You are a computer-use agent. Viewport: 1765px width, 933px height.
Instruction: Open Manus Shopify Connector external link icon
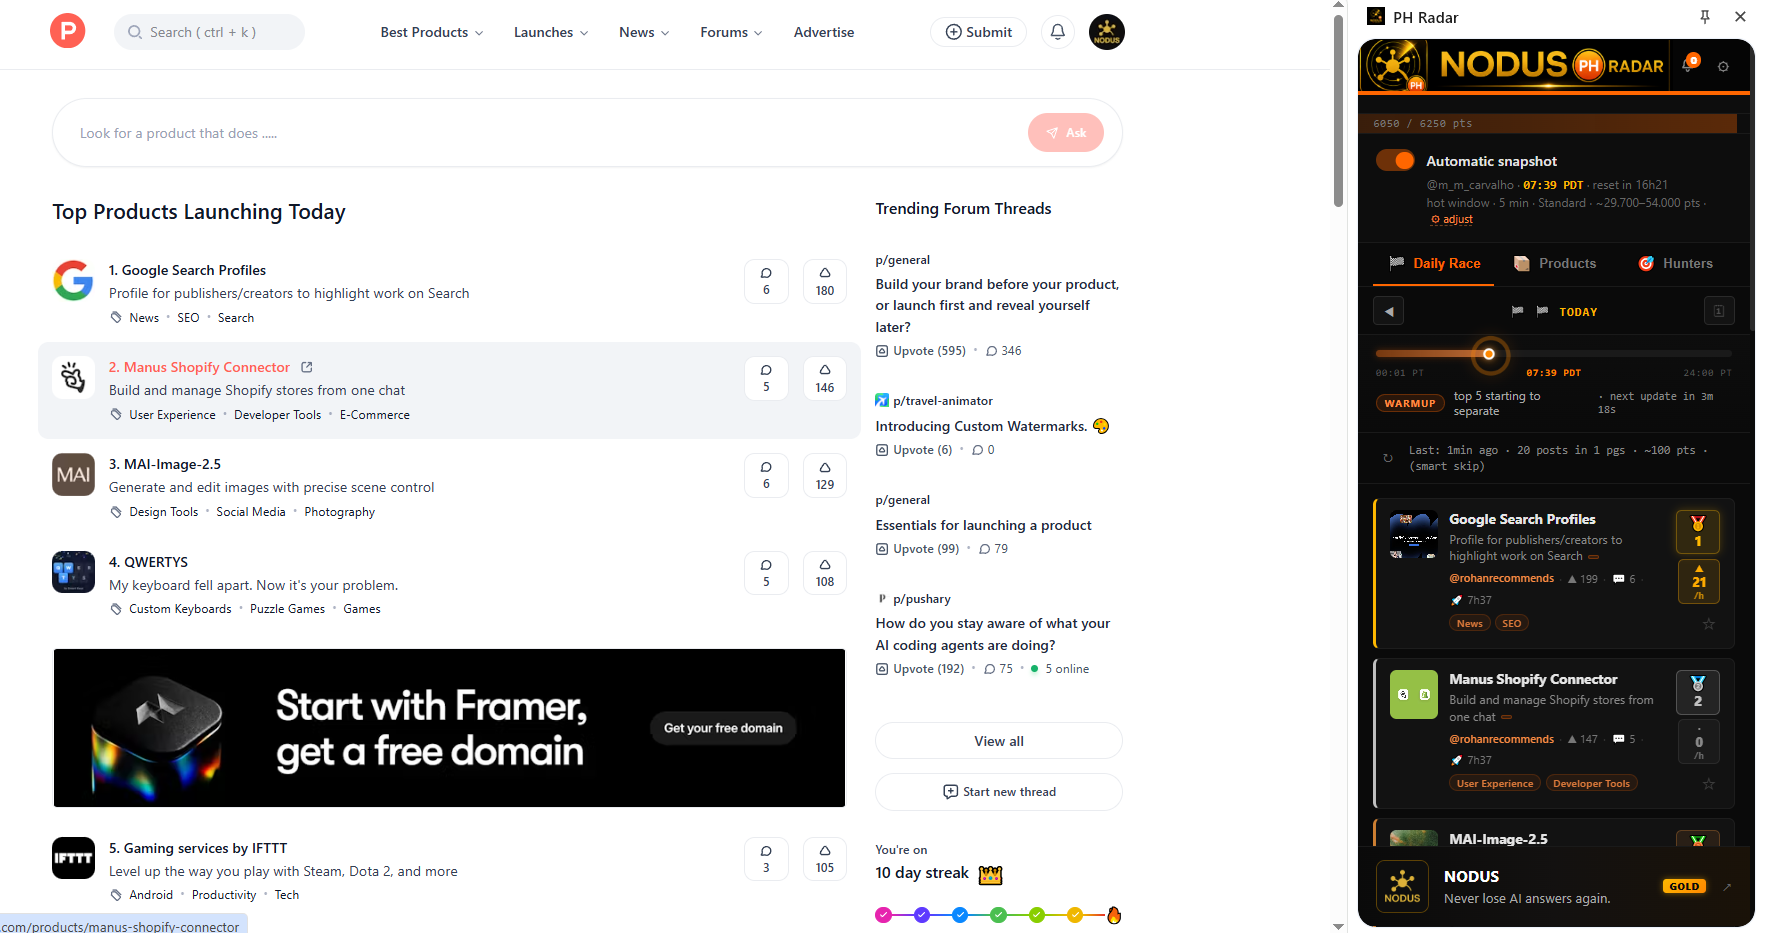(x=307, y=367)
